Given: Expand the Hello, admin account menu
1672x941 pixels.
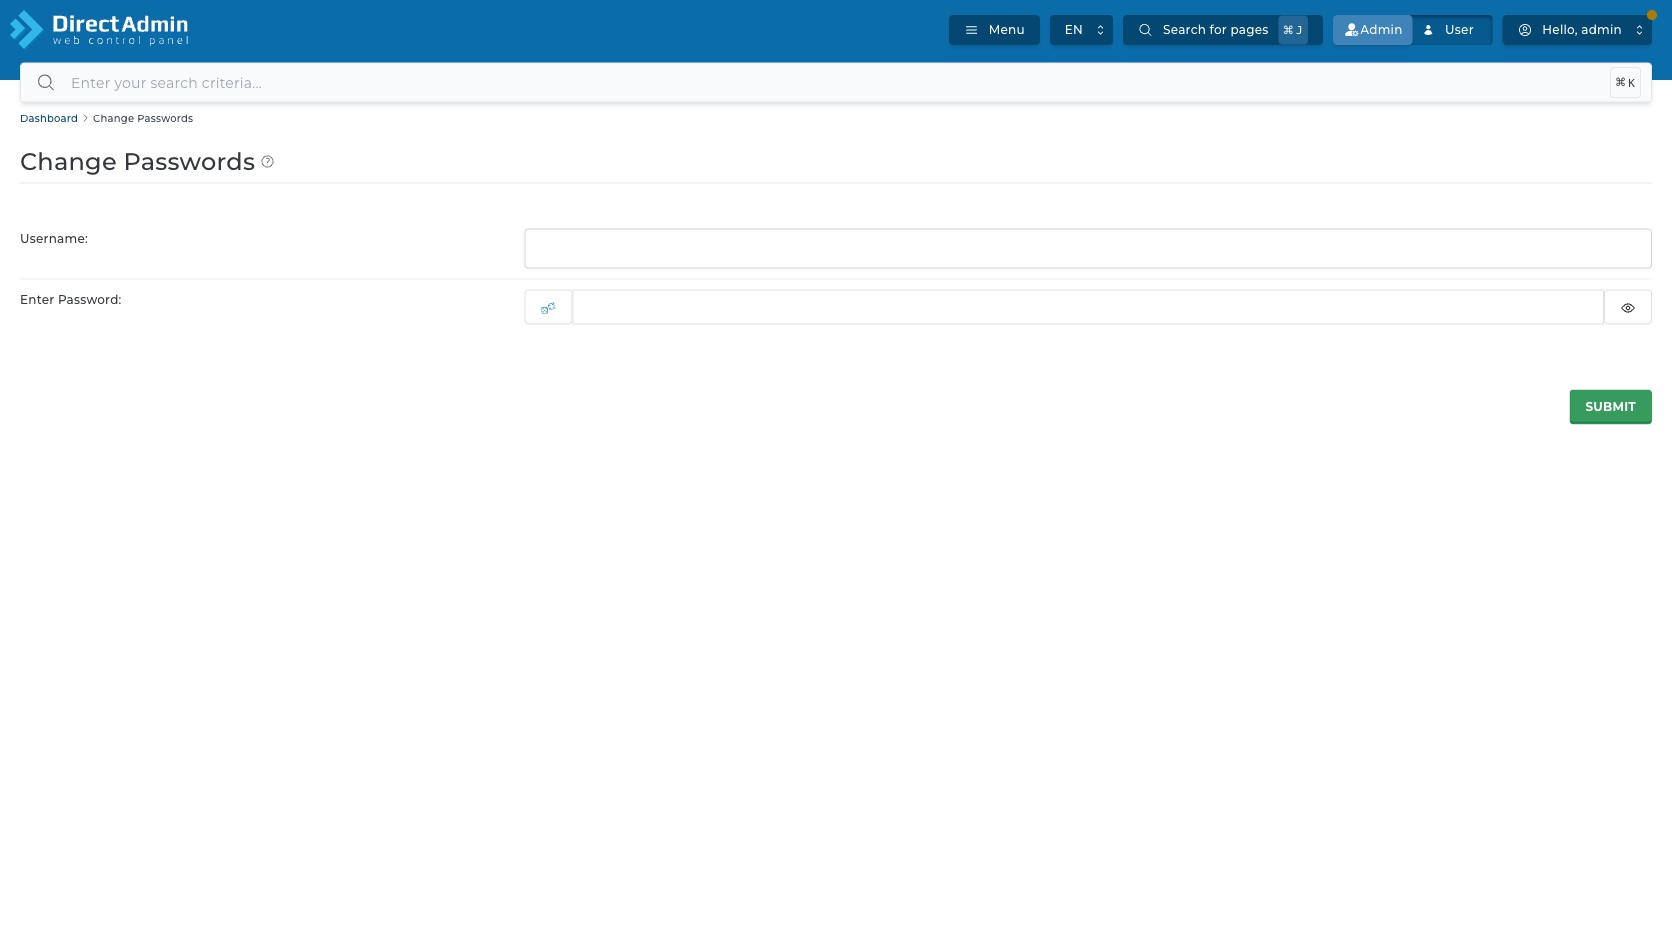Looking at the screenshot, I should click(x=1577, y=30).
